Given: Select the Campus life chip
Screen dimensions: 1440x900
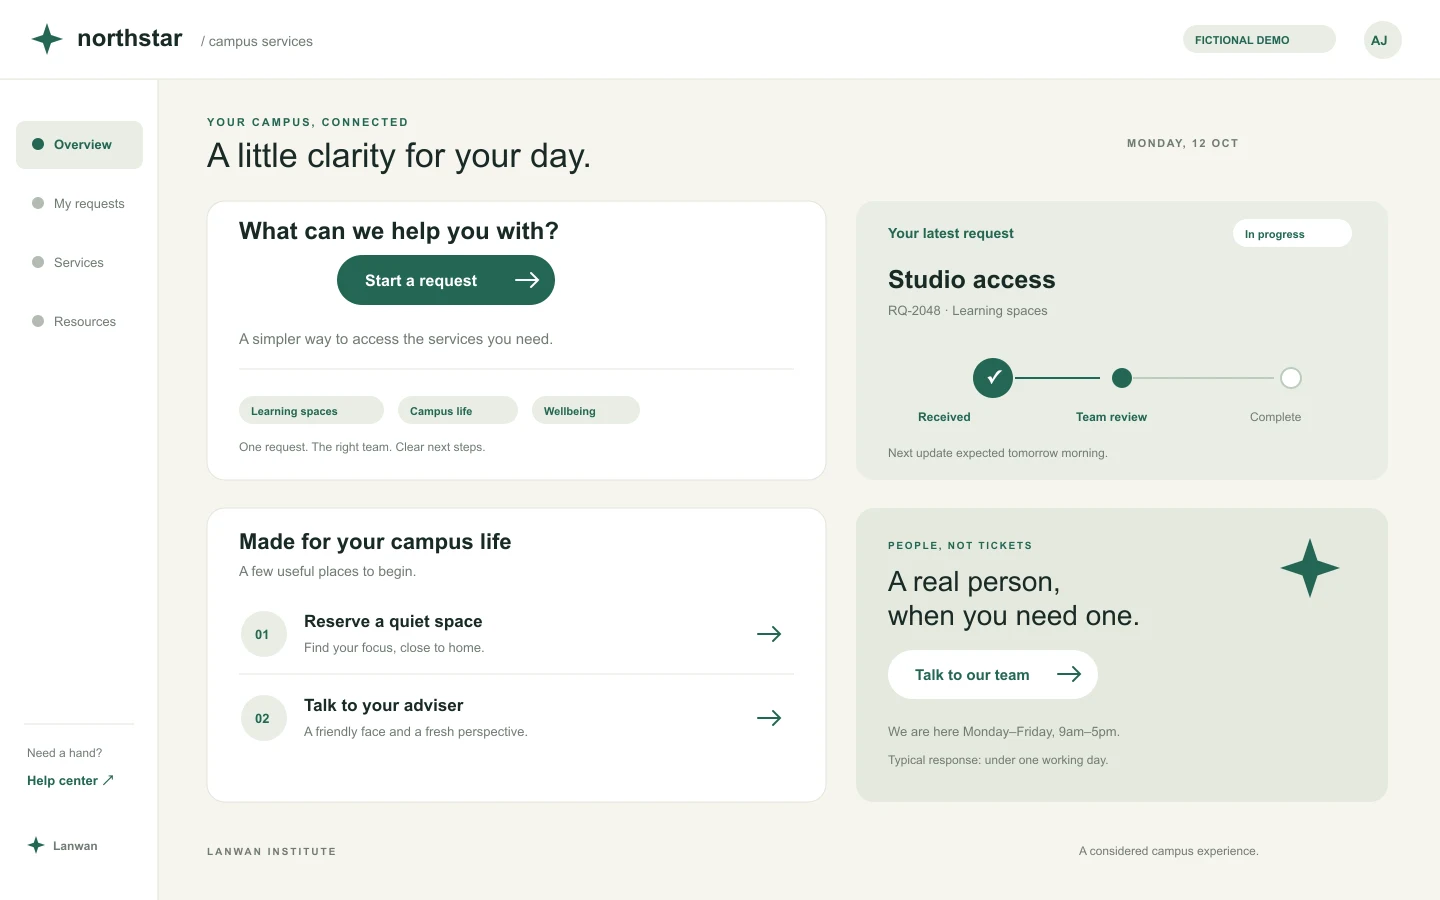Looking at the screenshot, I should point(458,410).
